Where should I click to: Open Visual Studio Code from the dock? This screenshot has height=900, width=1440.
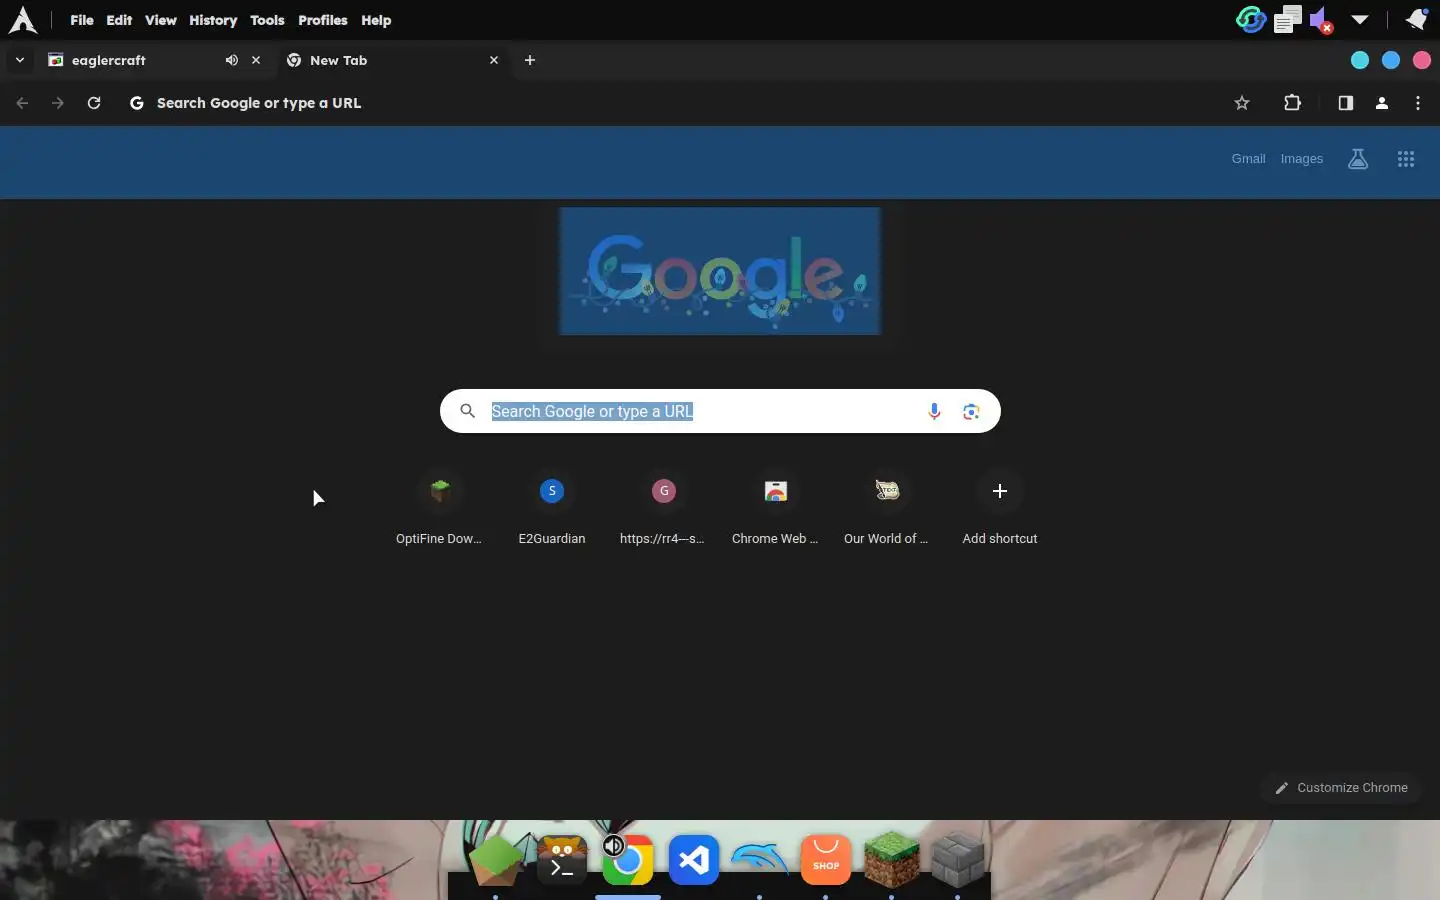pyautogui.click(x=694, y=860)
